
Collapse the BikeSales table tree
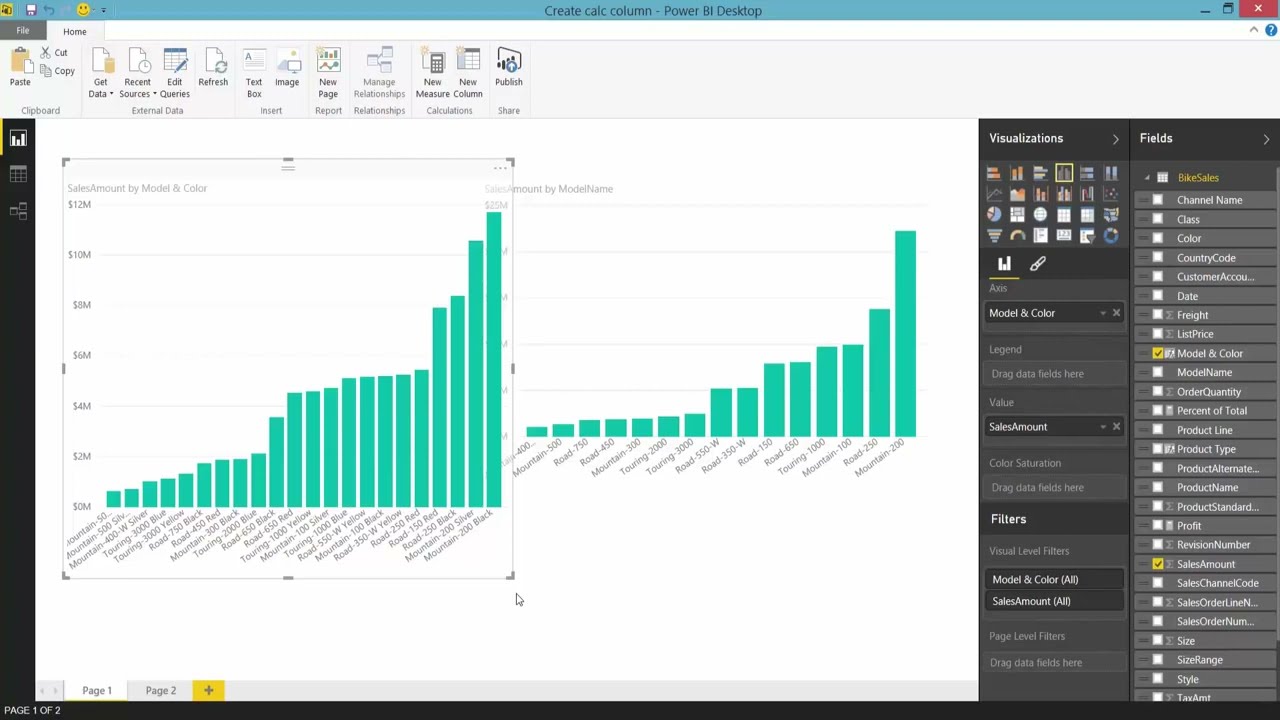point(1147,178)
